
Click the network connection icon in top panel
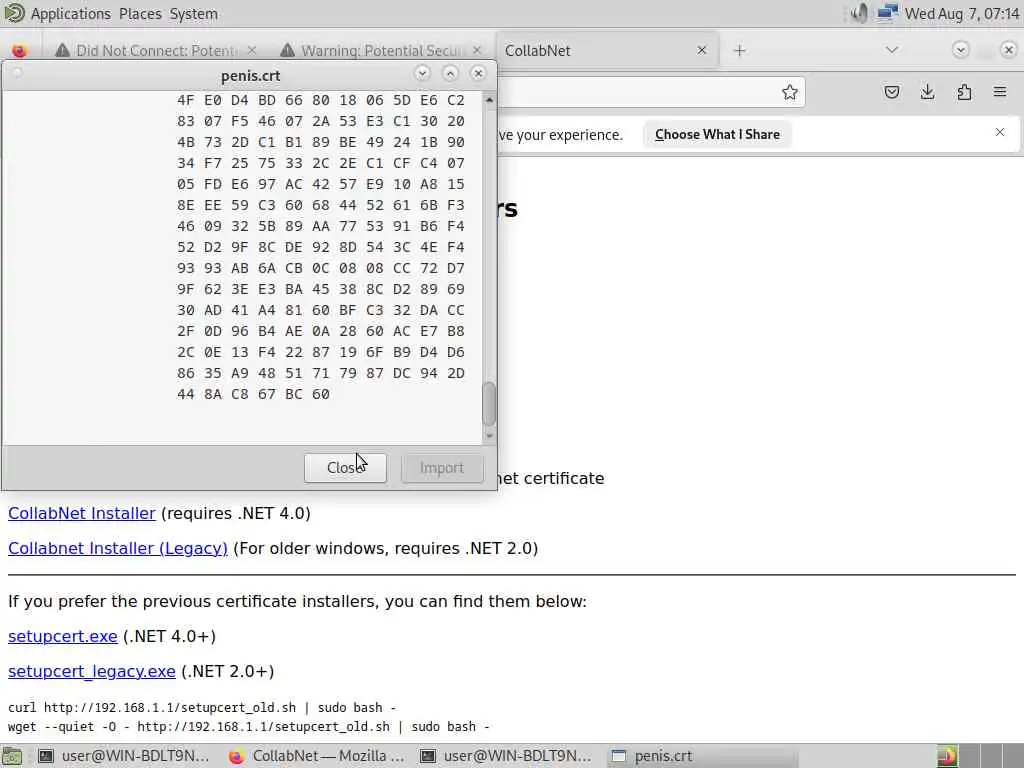point(888,13)
